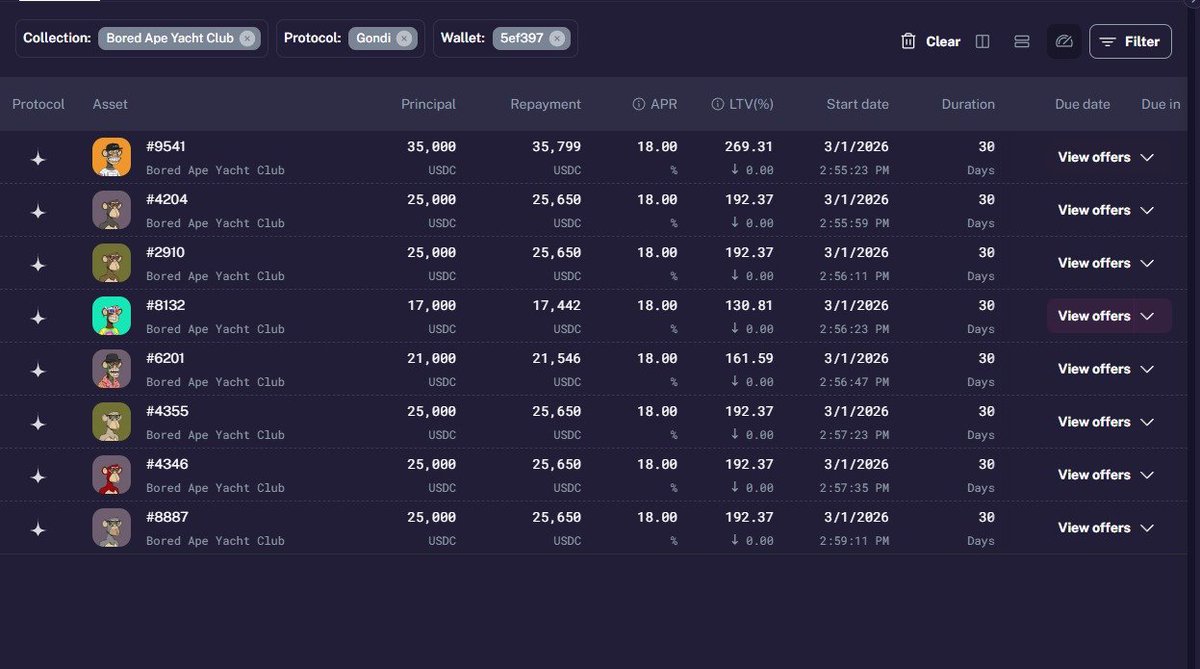Open the ape #8887 thumbnail

click(112, 528)
